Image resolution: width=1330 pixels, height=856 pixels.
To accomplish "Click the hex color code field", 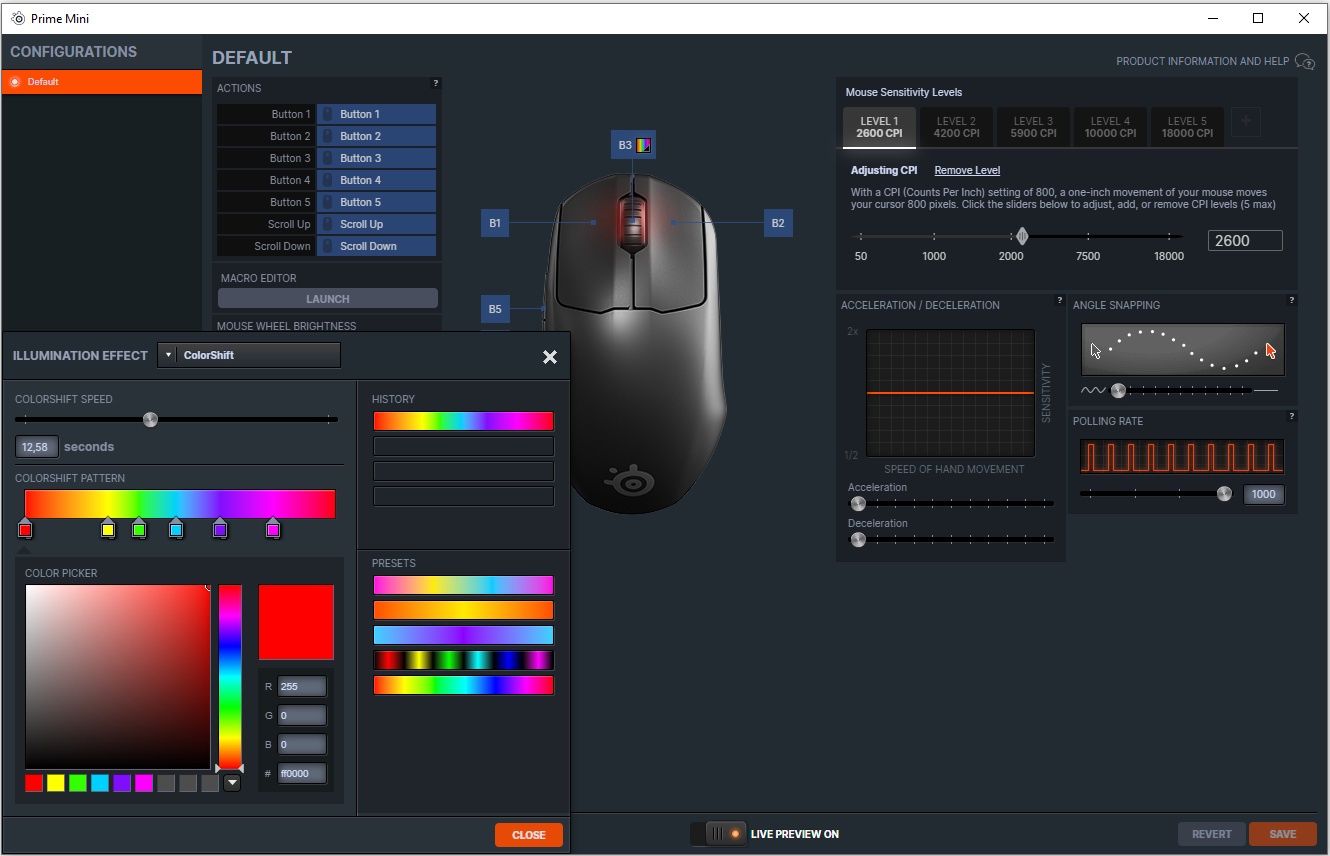I will tap(302, 773).
